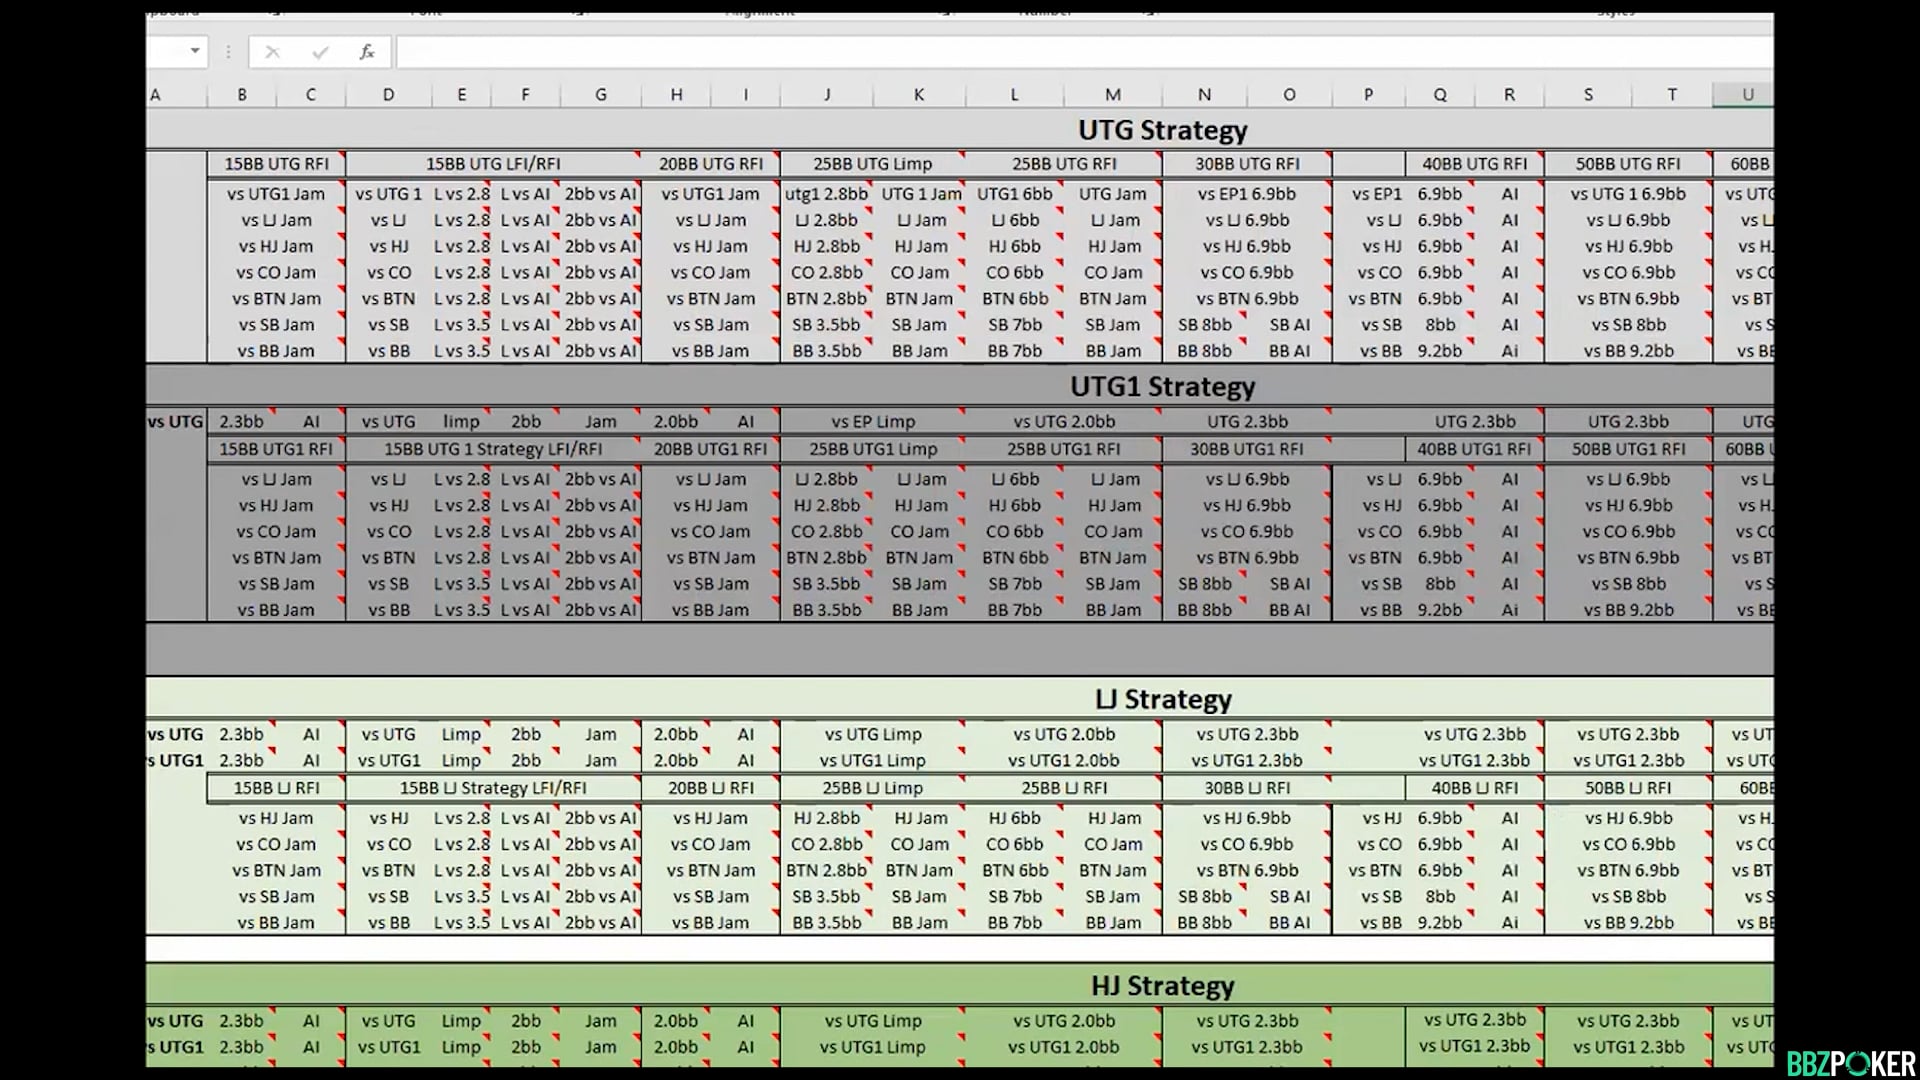The height and width of the screenshot is (1080, 1920).
Task: Click the UTG Strategy title cell
Action: coord(1162,131)
